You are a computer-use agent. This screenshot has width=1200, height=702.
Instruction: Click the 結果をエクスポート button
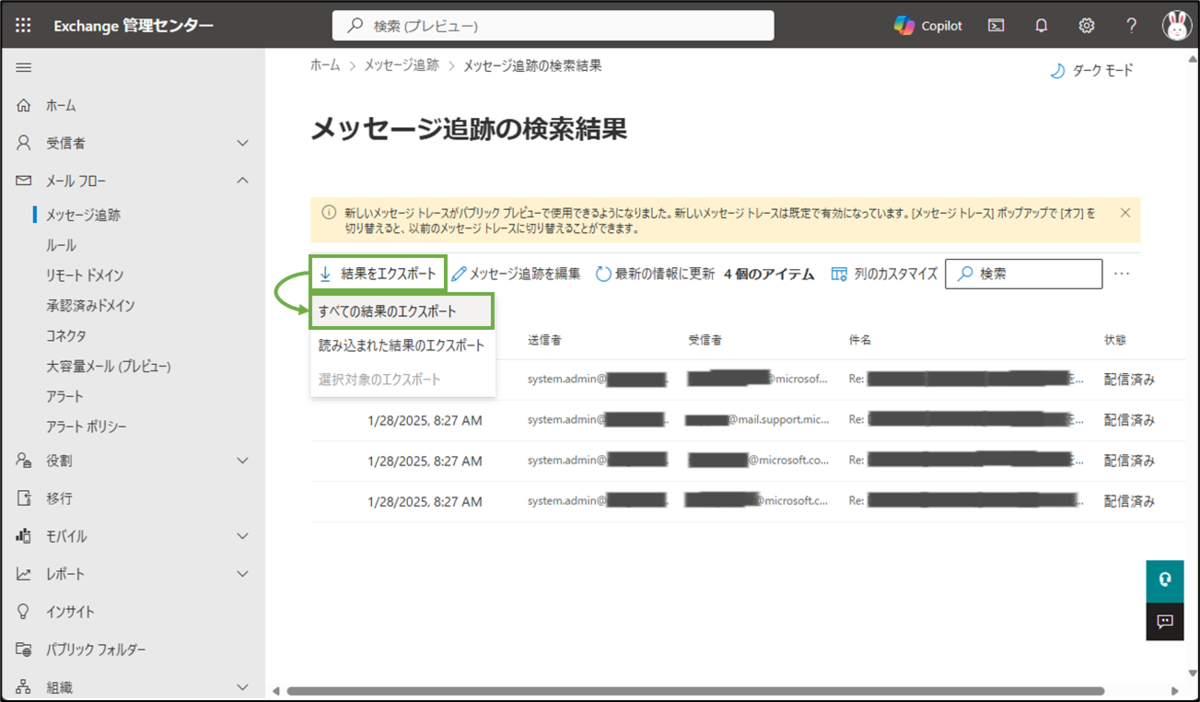[378, 273]
